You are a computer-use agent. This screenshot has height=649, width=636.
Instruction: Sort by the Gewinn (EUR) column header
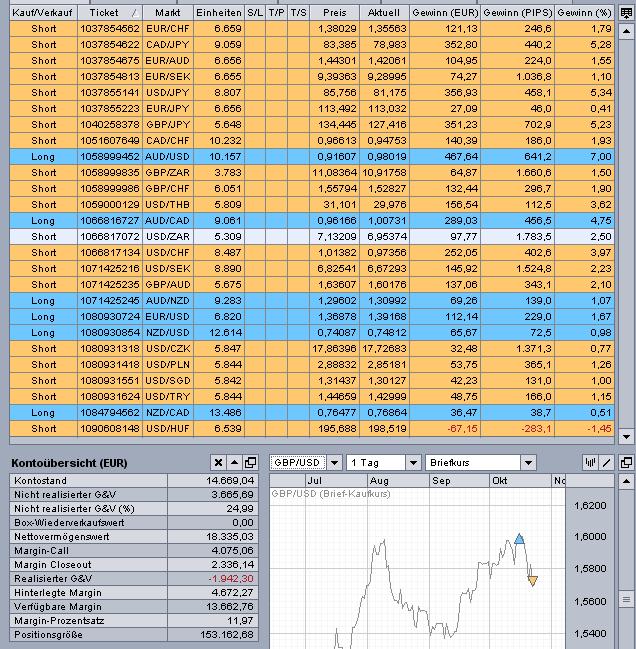[446, 10]
